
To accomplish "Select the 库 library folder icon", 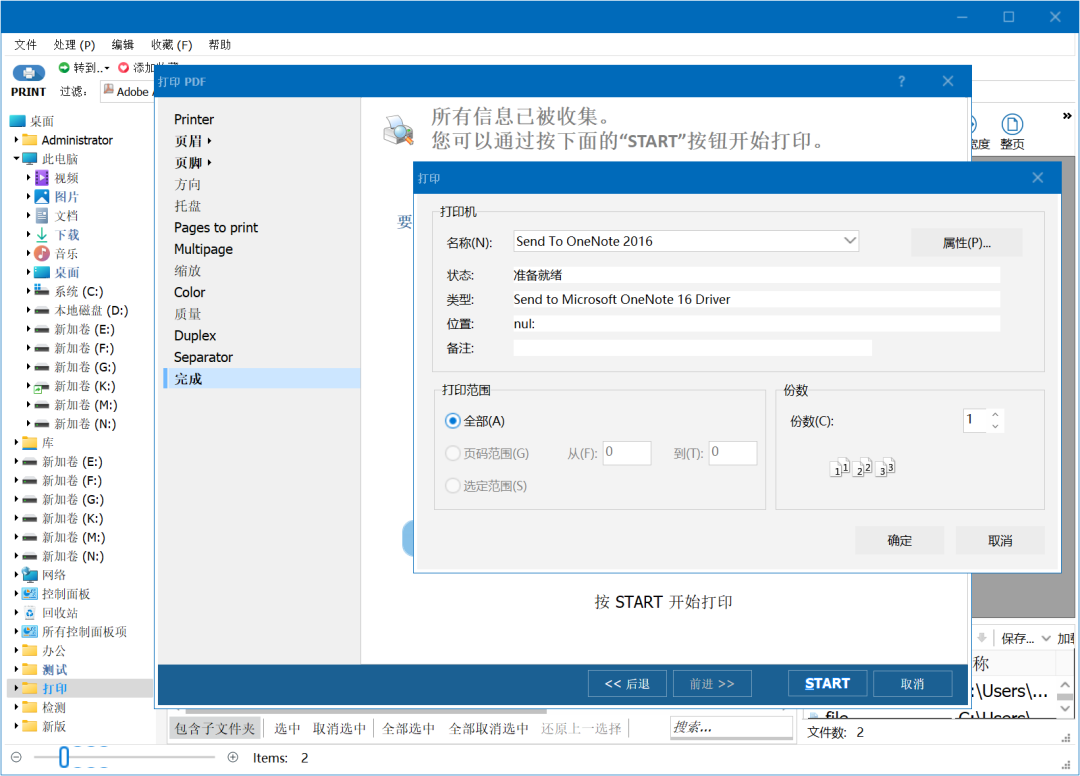I will pyautogui.click(x=30, y=443).
